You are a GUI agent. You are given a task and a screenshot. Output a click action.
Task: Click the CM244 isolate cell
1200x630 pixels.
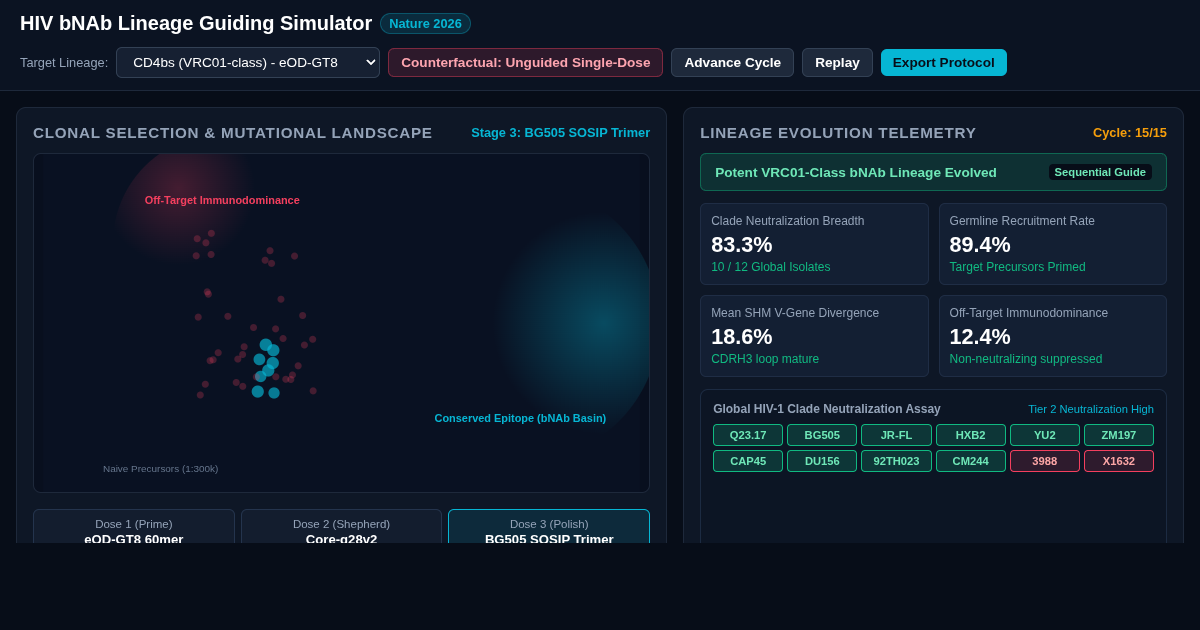[971, 461]
